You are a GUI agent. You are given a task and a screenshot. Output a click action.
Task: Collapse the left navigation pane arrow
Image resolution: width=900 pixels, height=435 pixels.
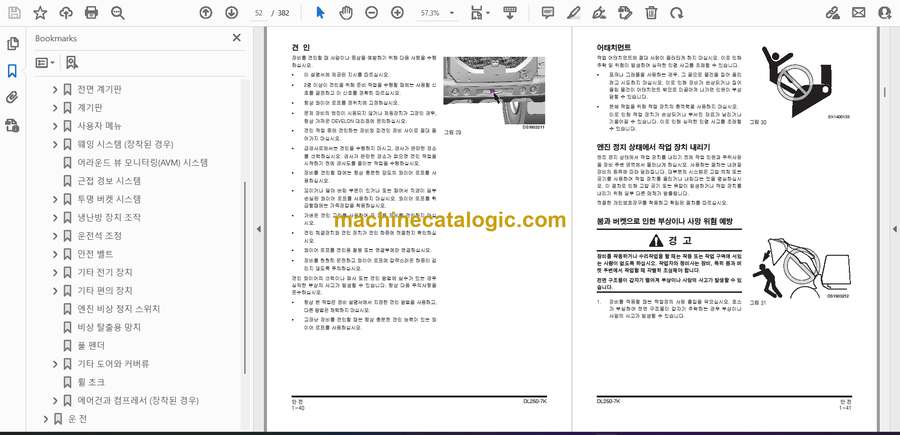(258, 229)
